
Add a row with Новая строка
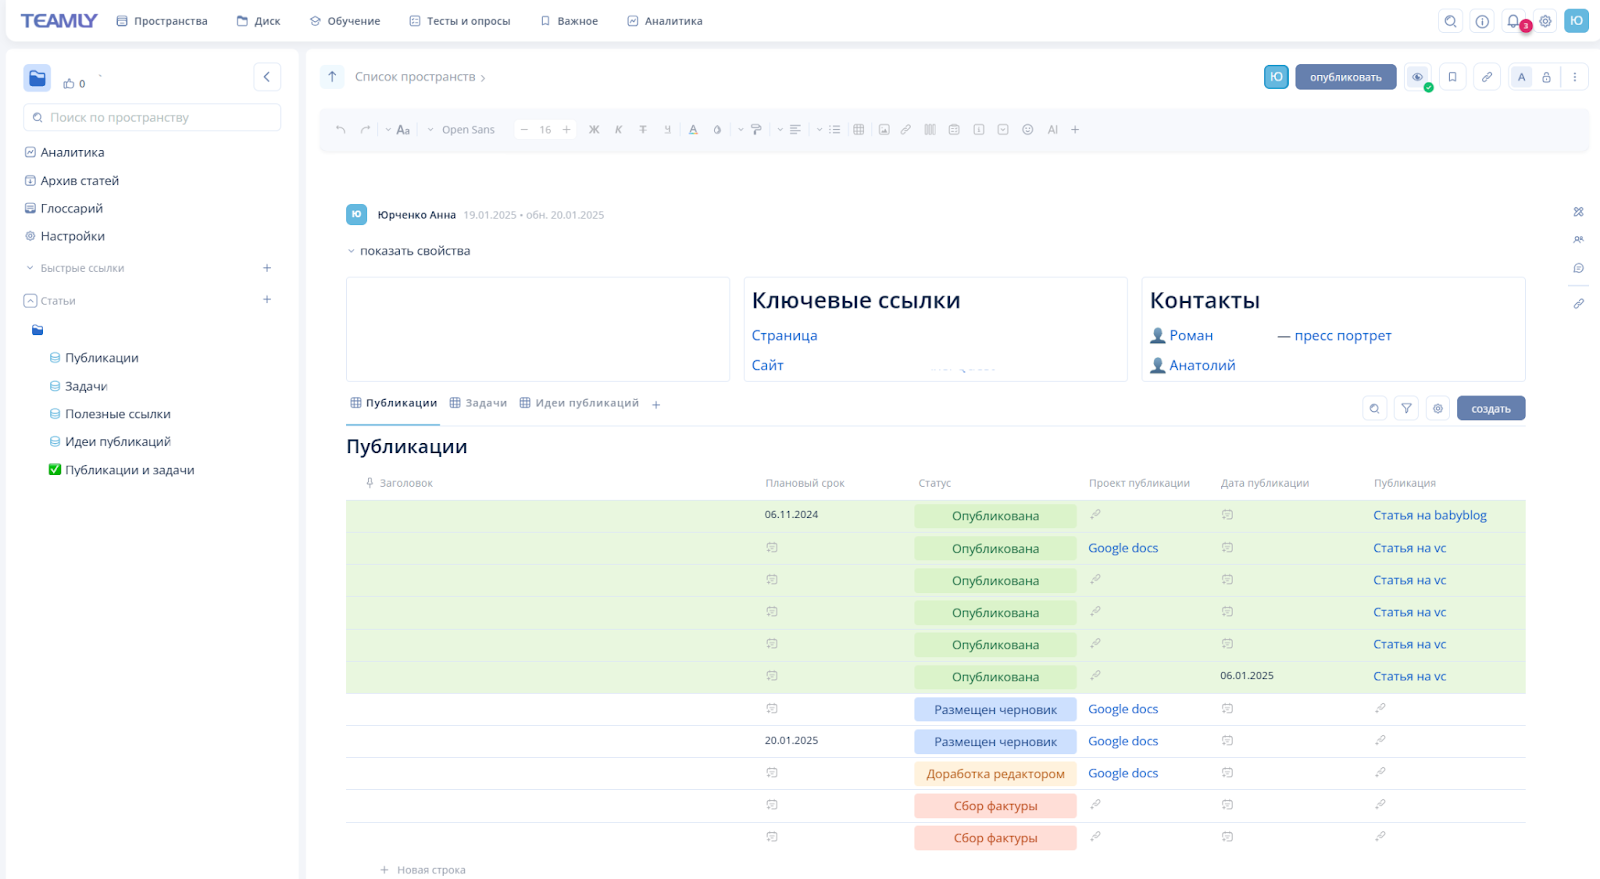click(423, 870)
